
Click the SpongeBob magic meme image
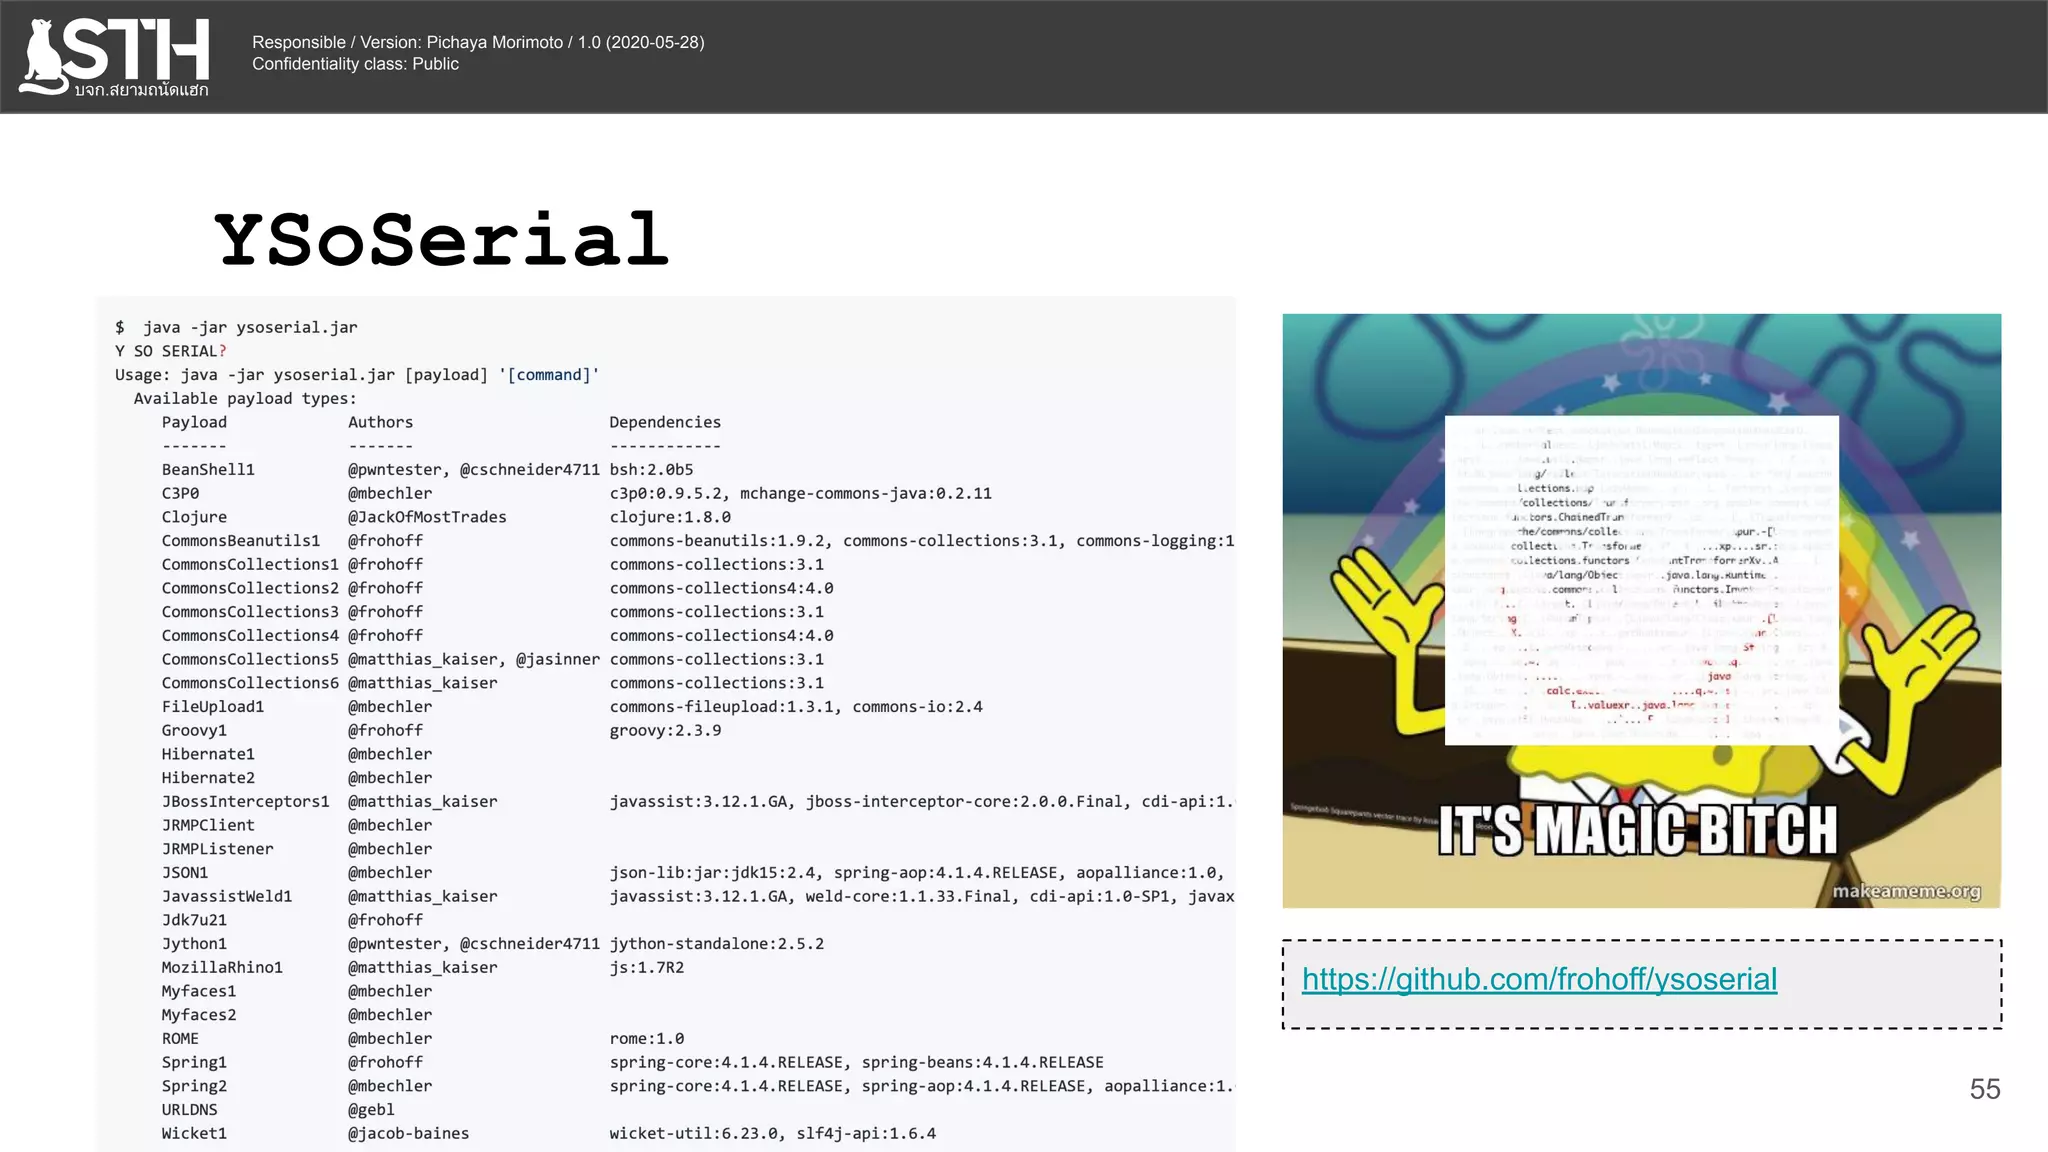(x=1641, y=611)
